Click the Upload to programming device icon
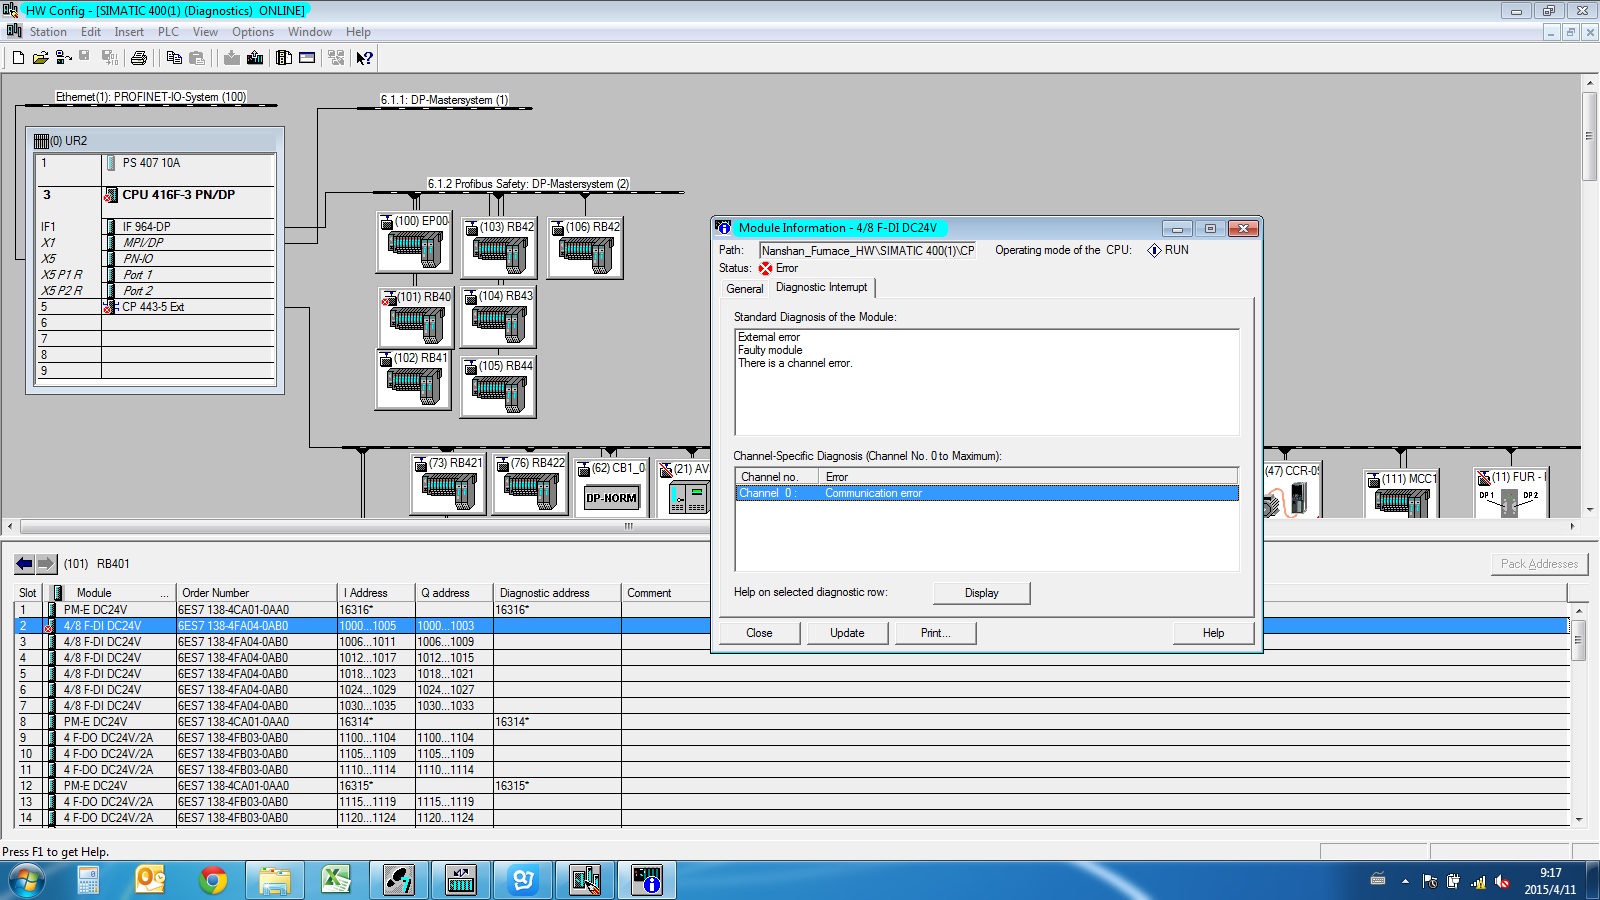The image size is (1600, 900). [255, 58]
